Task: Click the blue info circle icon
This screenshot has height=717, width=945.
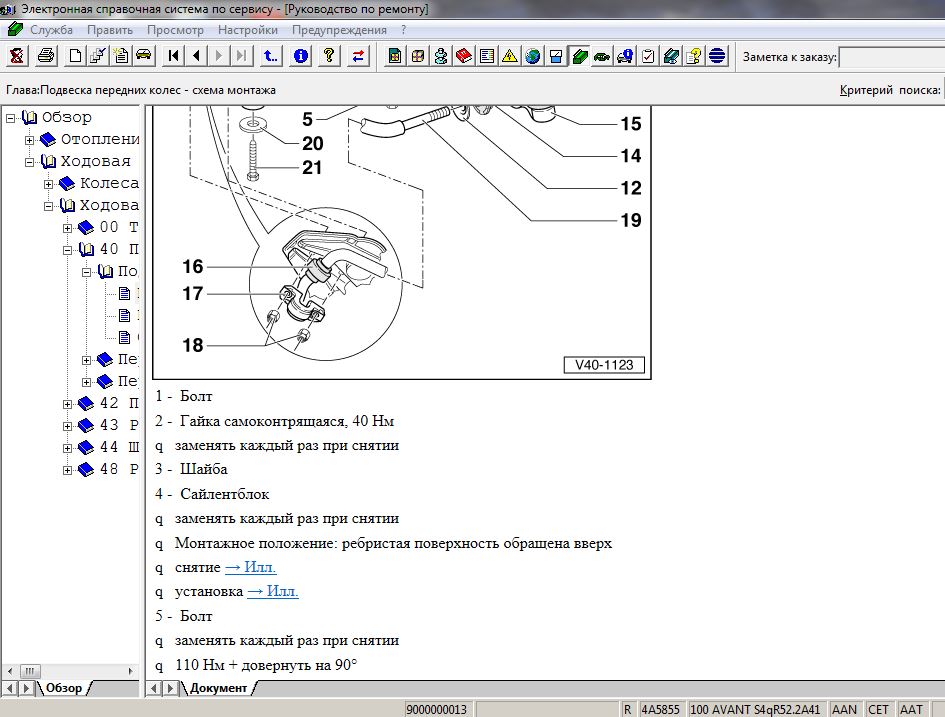Action: (x=300, y=56)
